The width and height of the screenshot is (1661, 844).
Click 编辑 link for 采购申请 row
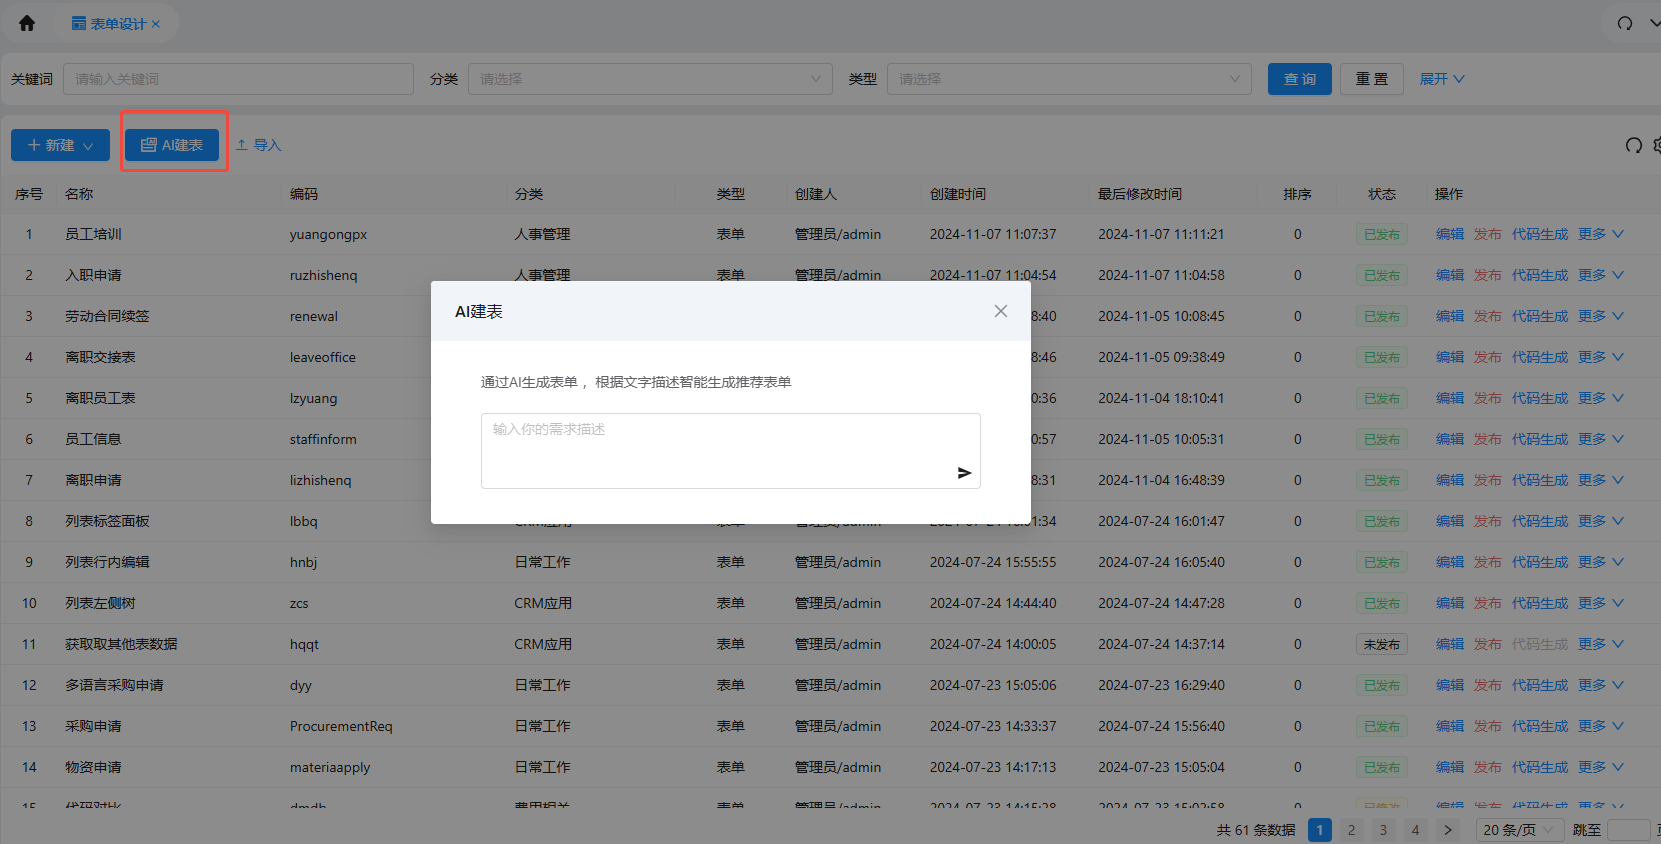[1449, 726]
